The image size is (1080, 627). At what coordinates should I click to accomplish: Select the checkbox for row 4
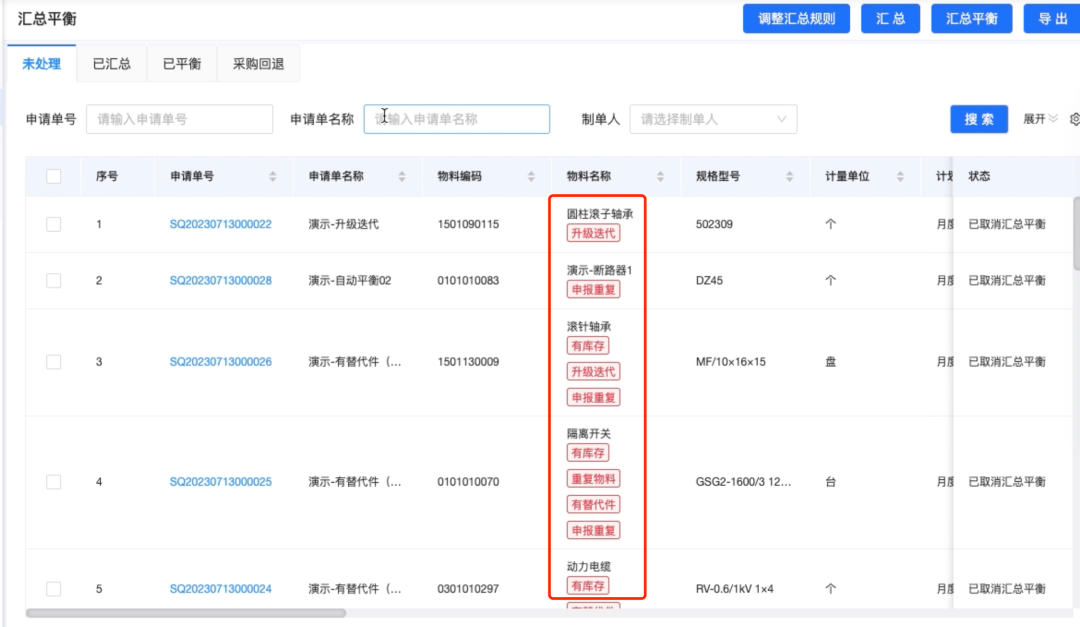tap(53, 481)
